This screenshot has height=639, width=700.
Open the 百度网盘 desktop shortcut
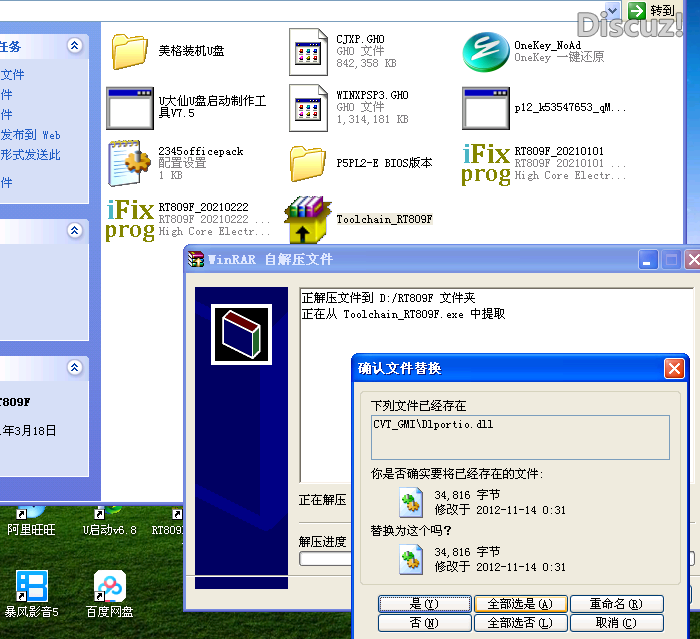click(109, 593)
